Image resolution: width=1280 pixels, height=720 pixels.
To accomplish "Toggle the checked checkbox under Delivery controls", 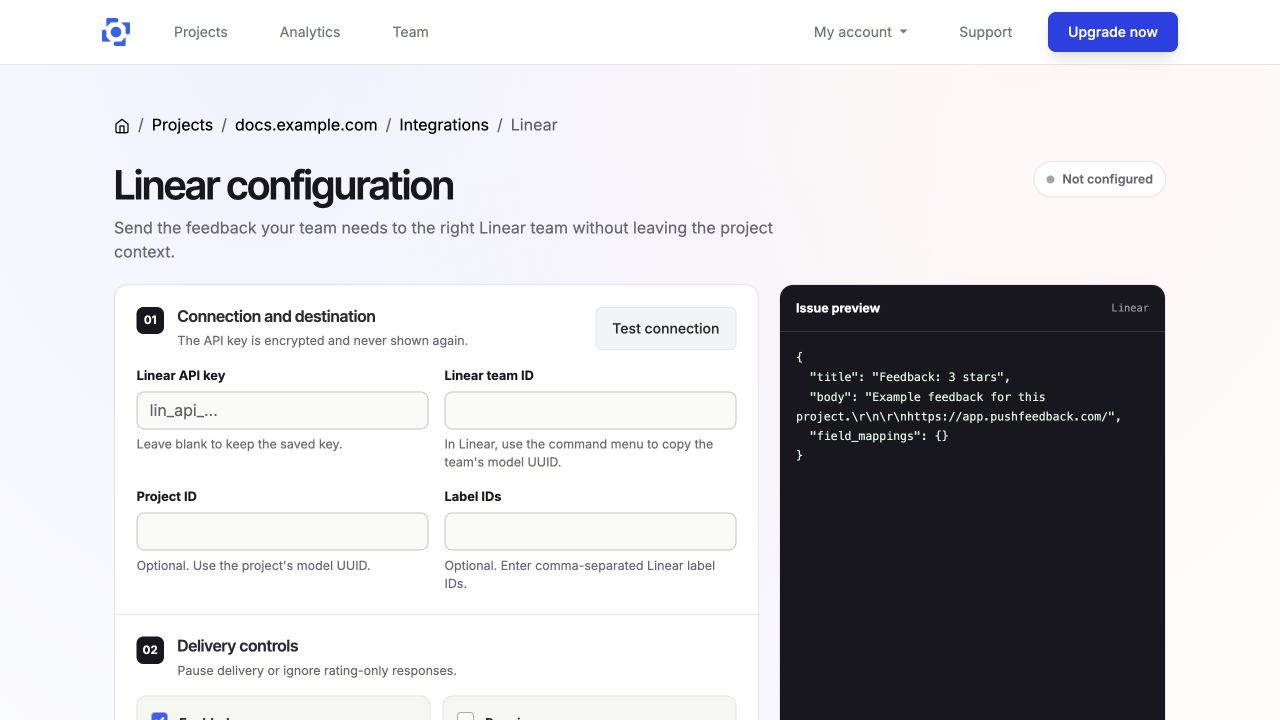I will pyautogui.click(x=159, y=716).
